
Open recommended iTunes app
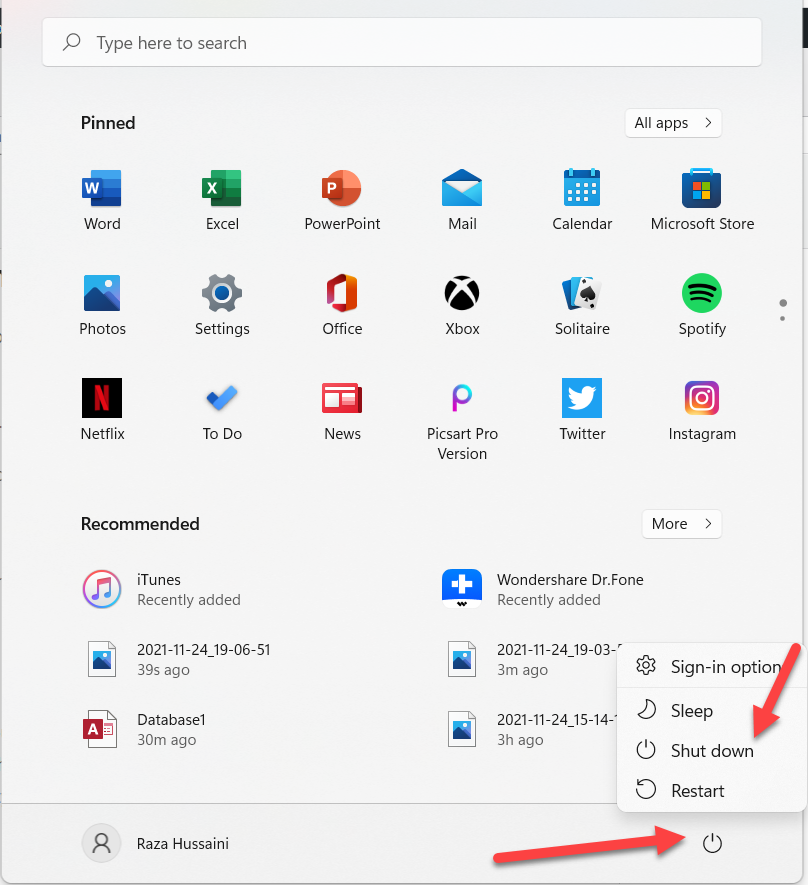pos(160,589)
